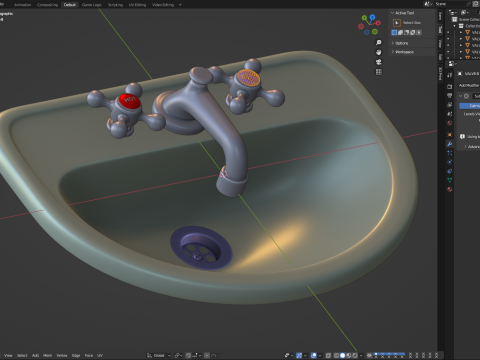This screenshot has height=360, width=480.
Task: Toggle show overlays button in header
Action: 314,356
